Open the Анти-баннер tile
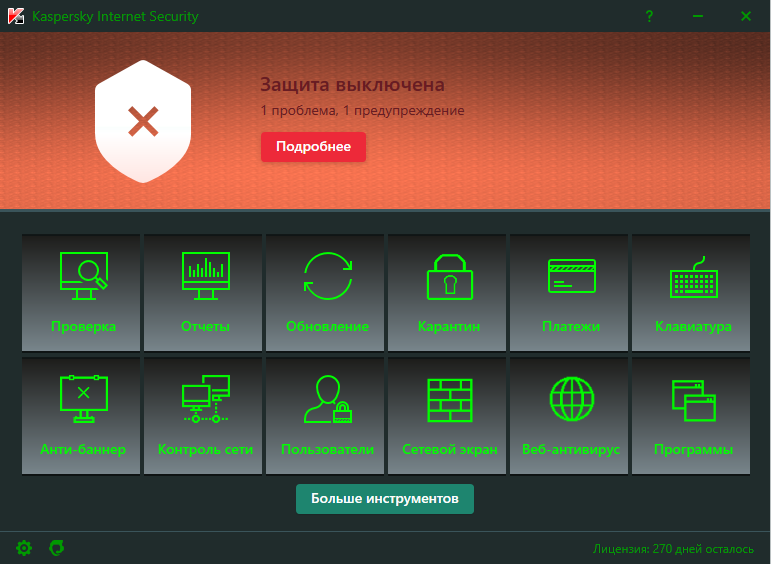The width and height of the screenshot is (771, 564). point(81,416)
